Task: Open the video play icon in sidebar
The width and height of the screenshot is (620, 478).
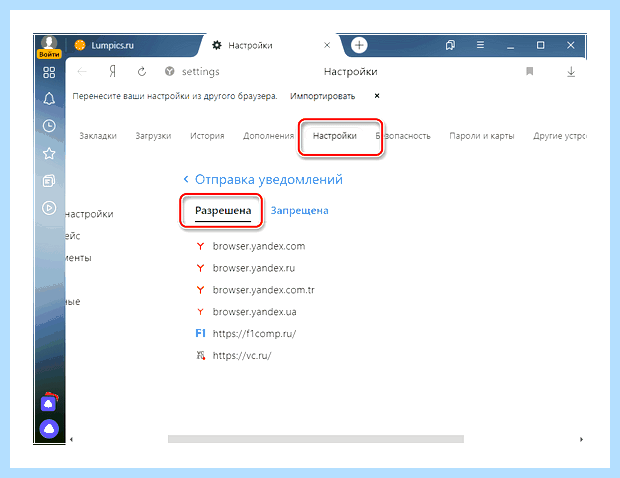Action: [x=49, y=208]
